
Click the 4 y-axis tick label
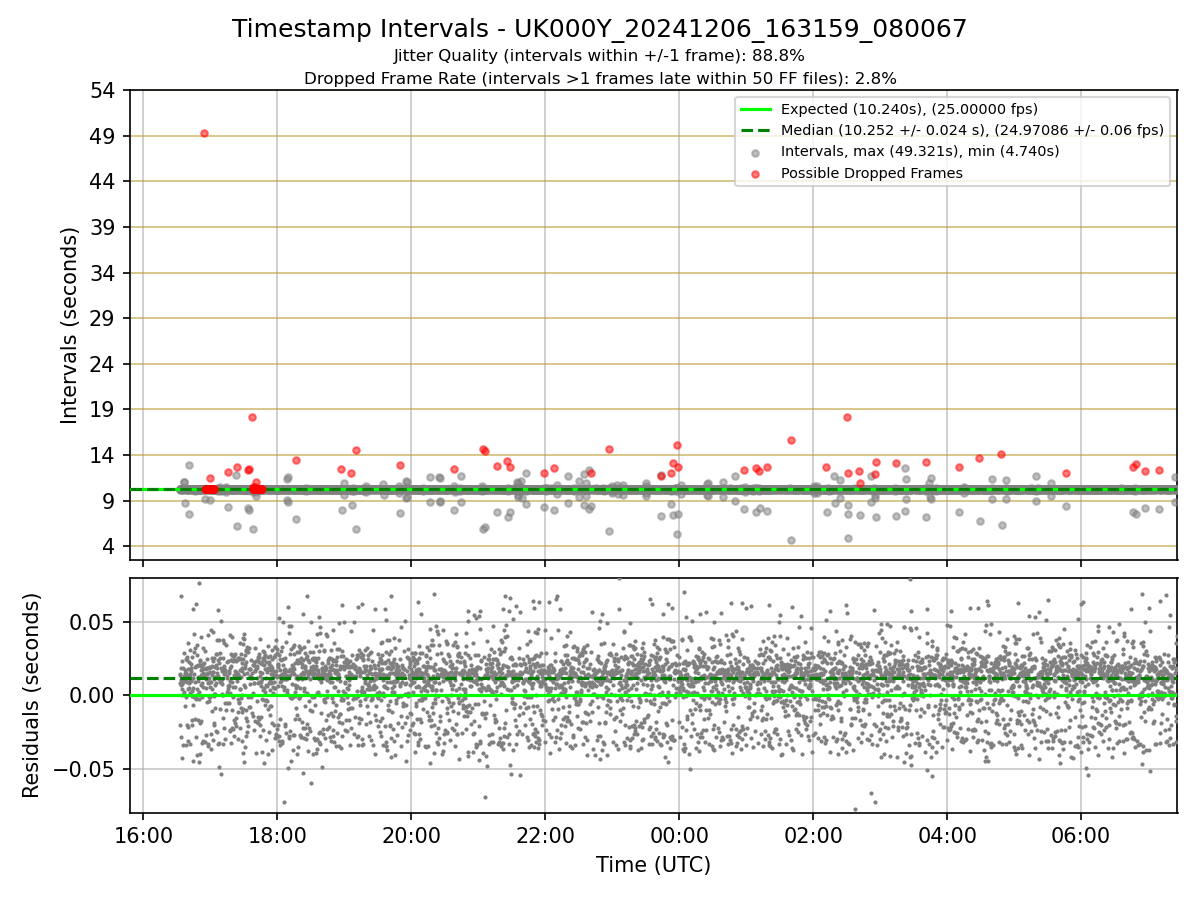point(111,546)
